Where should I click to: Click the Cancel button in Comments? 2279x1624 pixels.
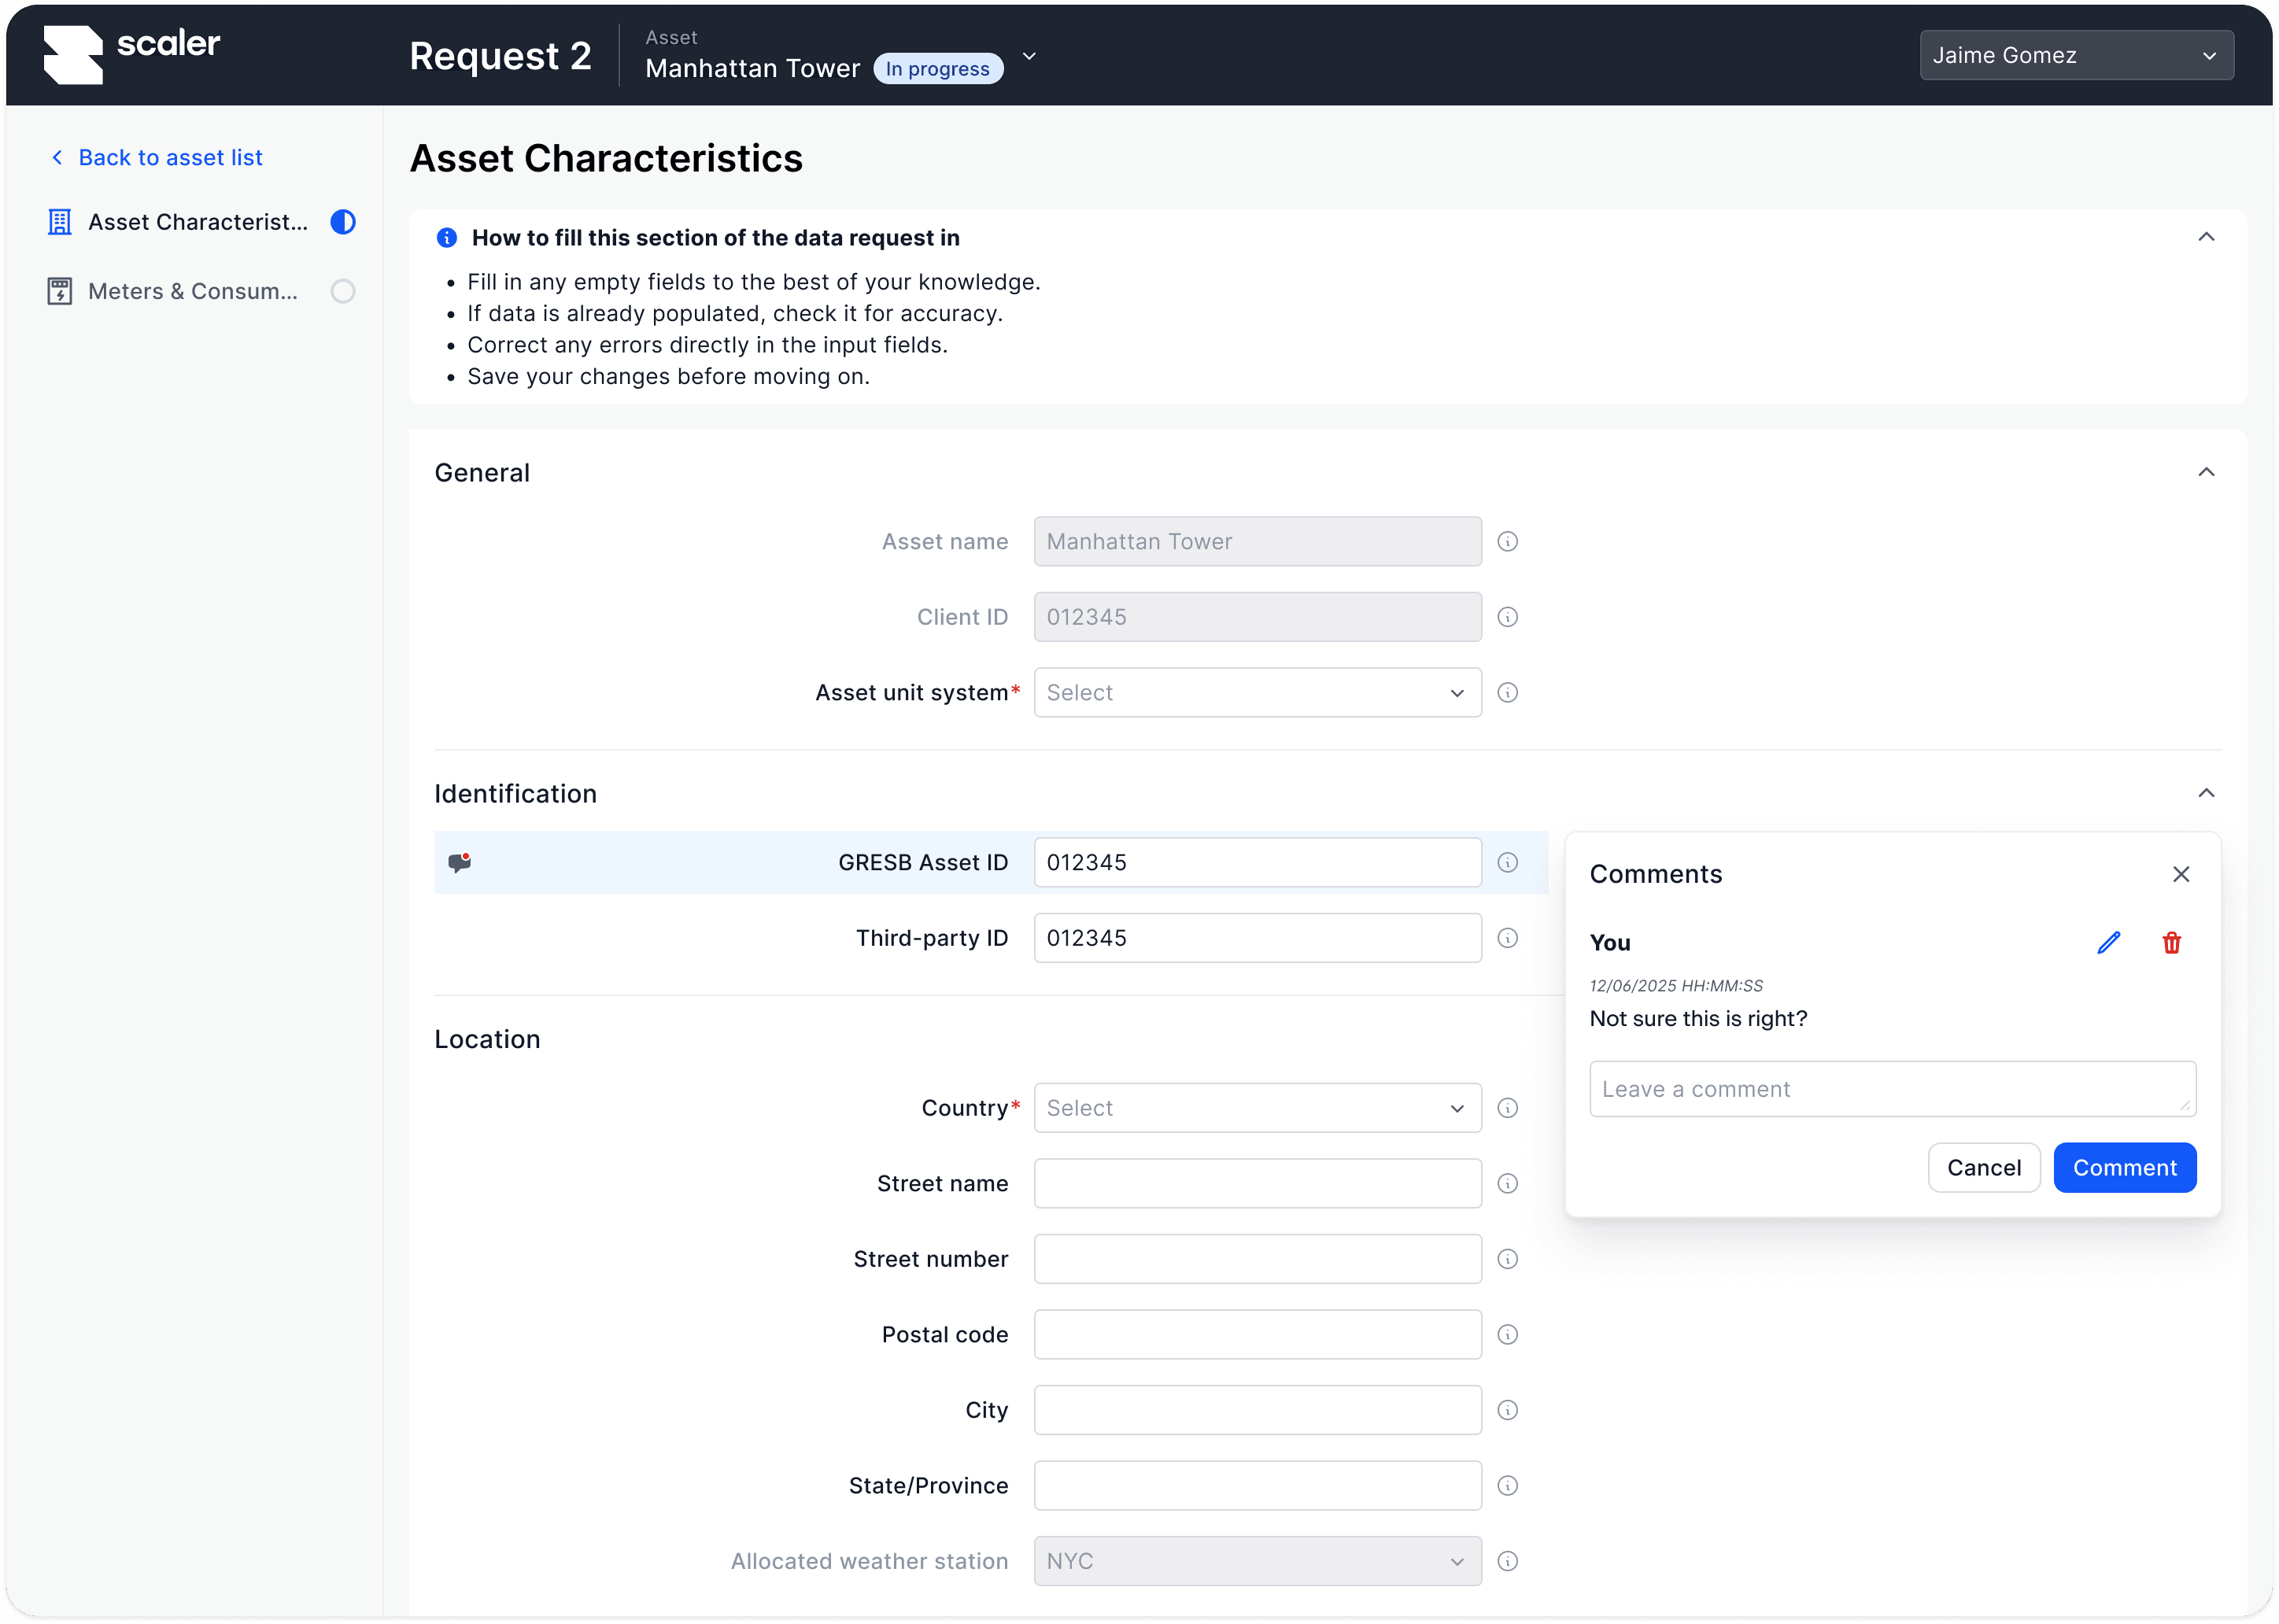[x=1983, y=1168]
